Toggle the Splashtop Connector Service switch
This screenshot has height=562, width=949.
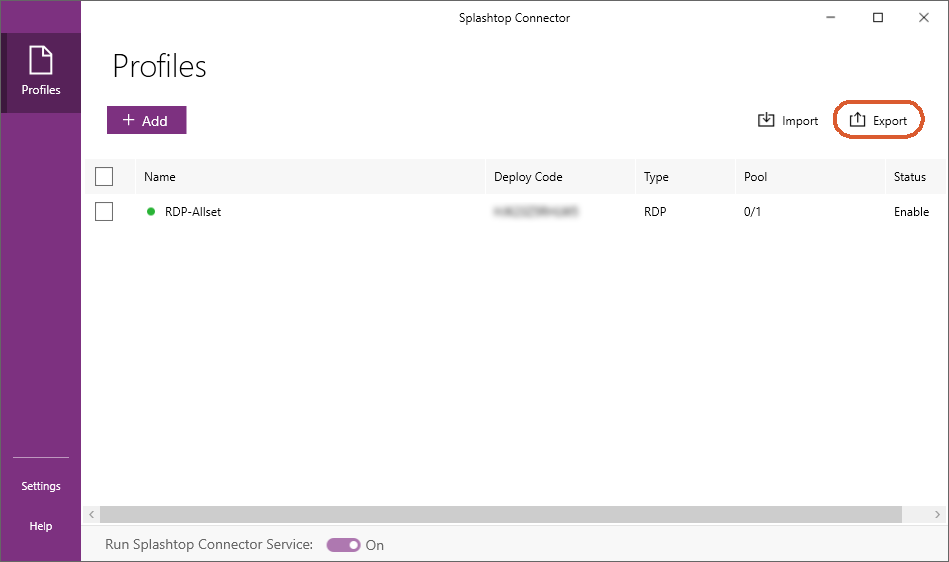coord(343,545)
